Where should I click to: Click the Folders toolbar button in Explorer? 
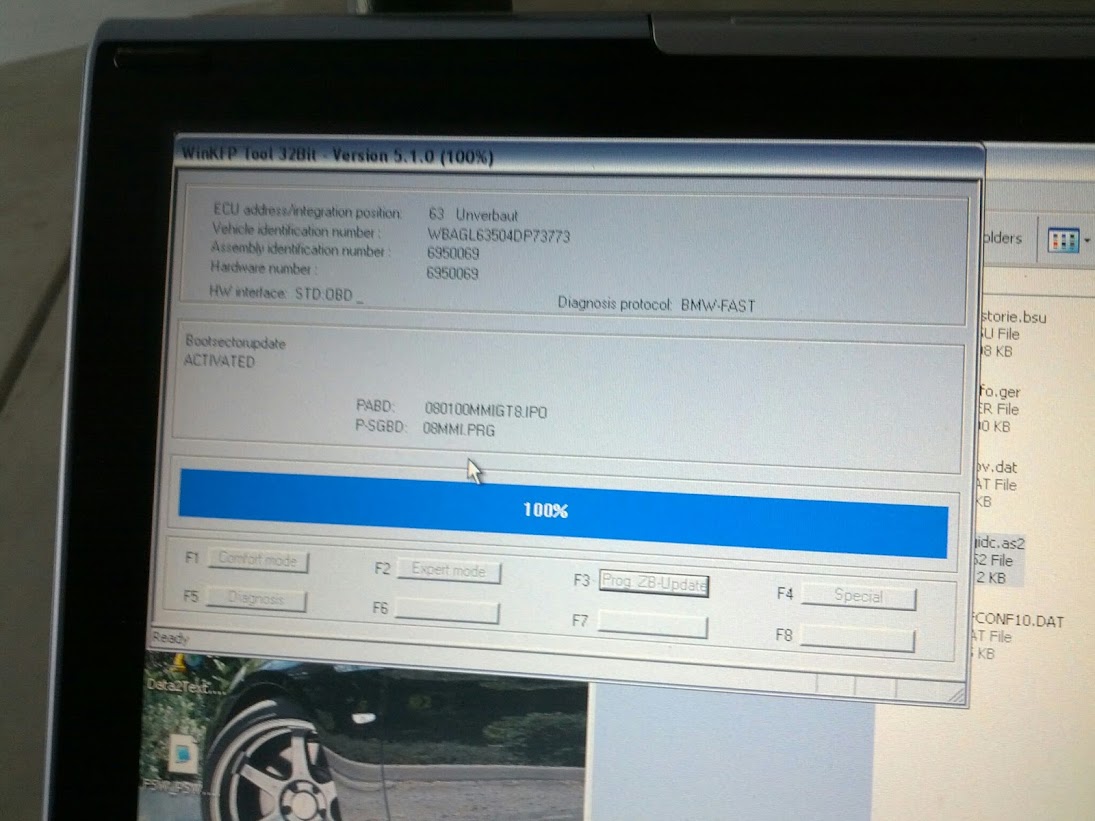(1001, 238)
